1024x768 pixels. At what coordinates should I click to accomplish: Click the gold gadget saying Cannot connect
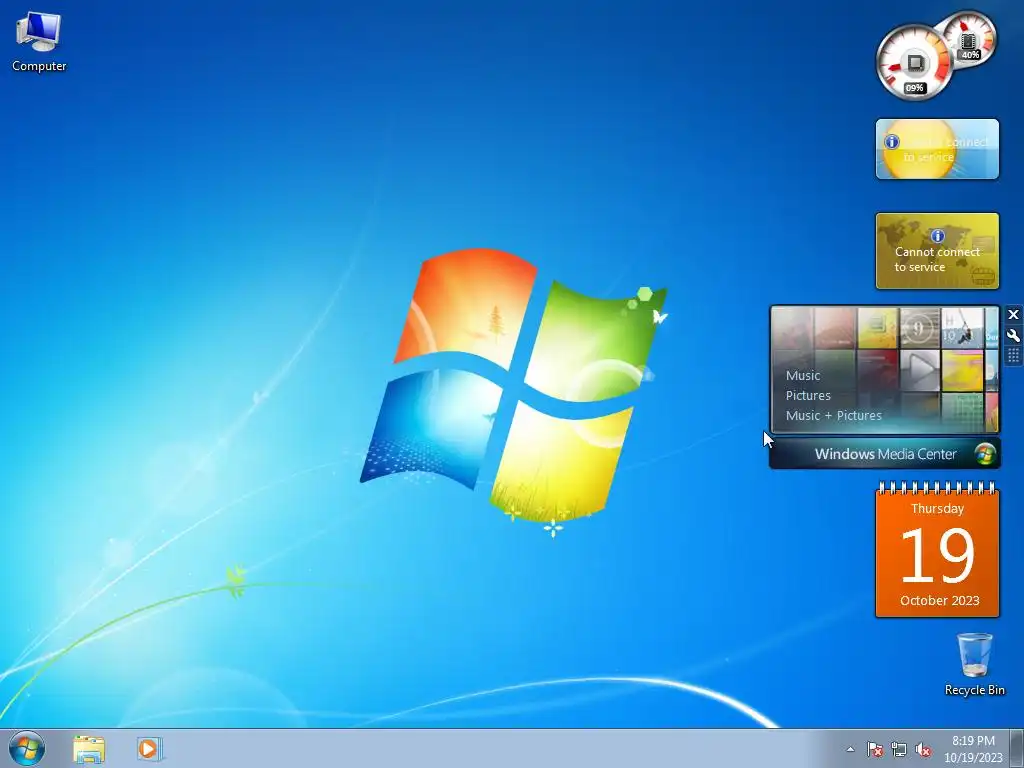tap(936, 251)
